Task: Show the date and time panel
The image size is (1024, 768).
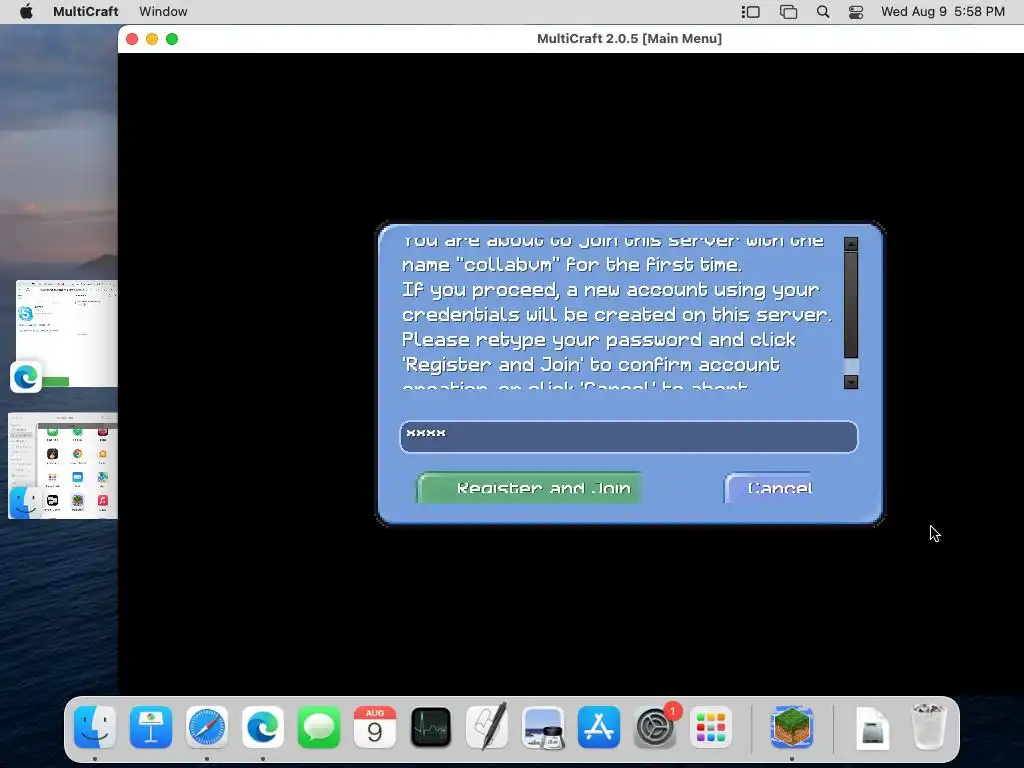Action: pyautogui.click(x=942, y=12)
